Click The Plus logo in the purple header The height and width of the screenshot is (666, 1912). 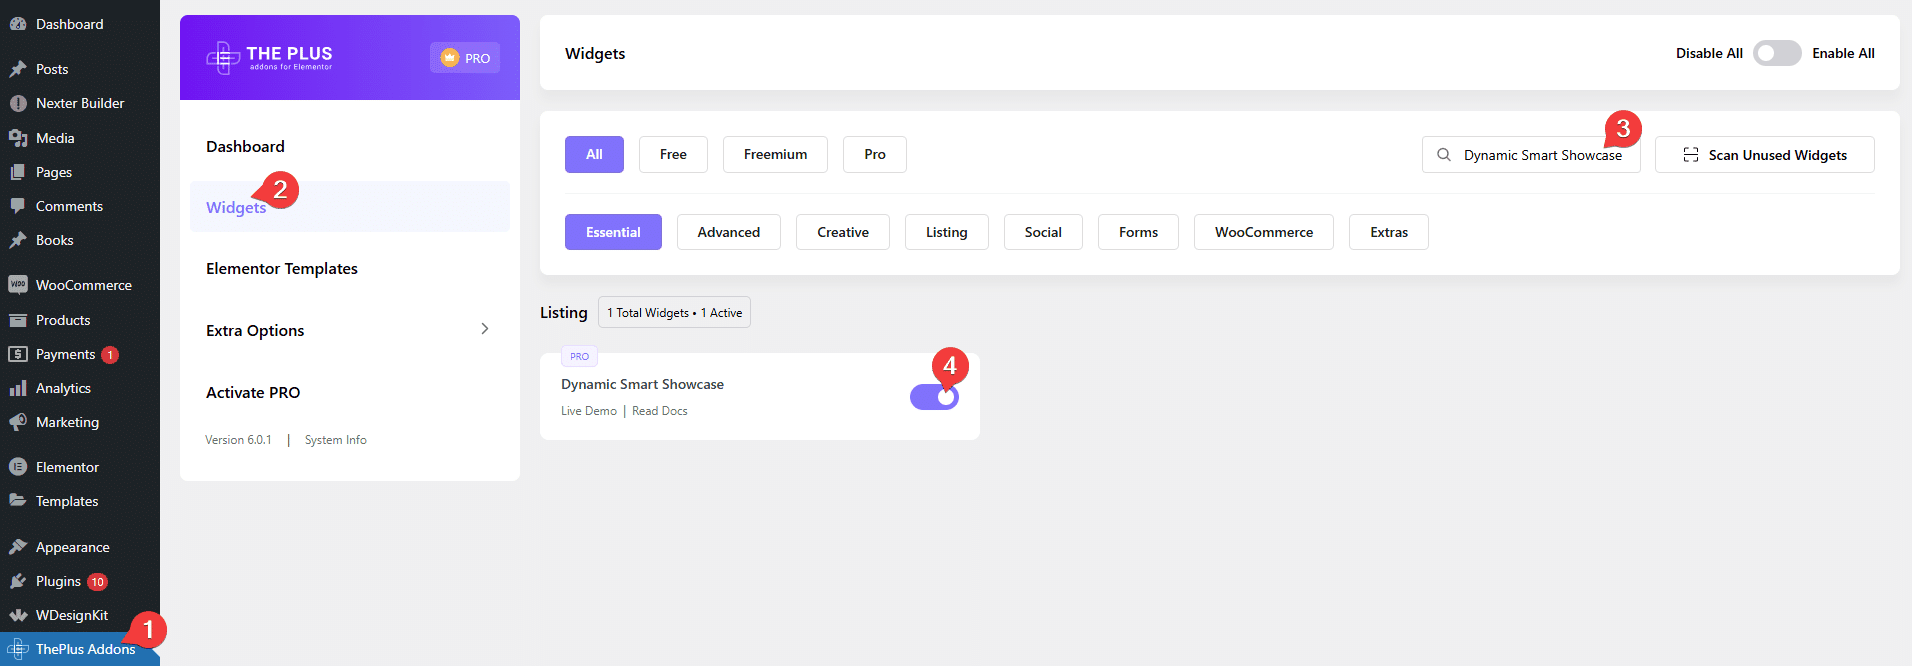click(269, 58)
